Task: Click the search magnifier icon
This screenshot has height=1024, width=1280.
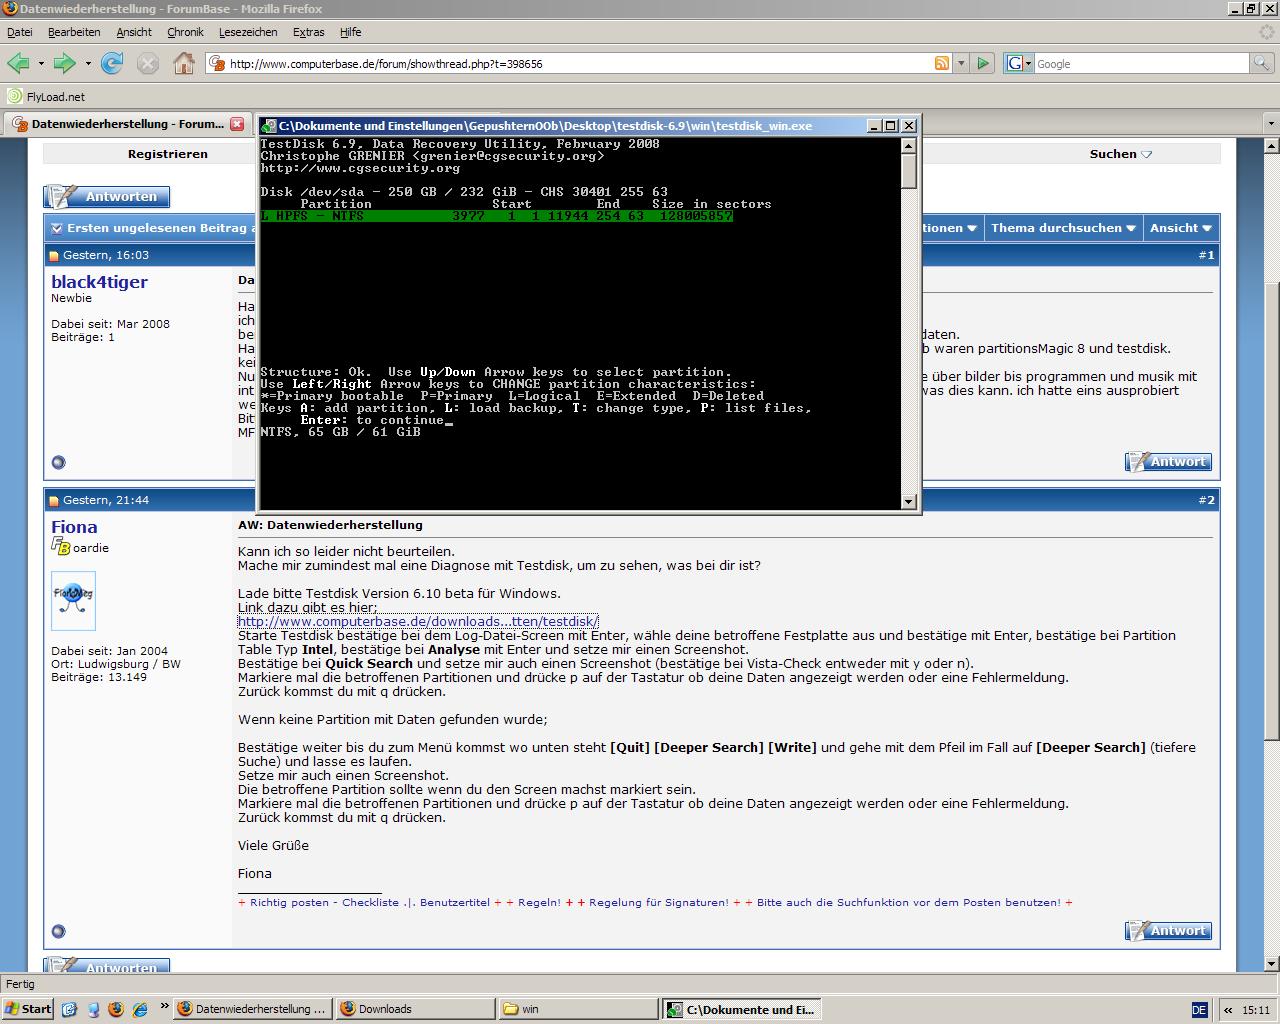Action: pyautogui.click(x=1262, y=63)
